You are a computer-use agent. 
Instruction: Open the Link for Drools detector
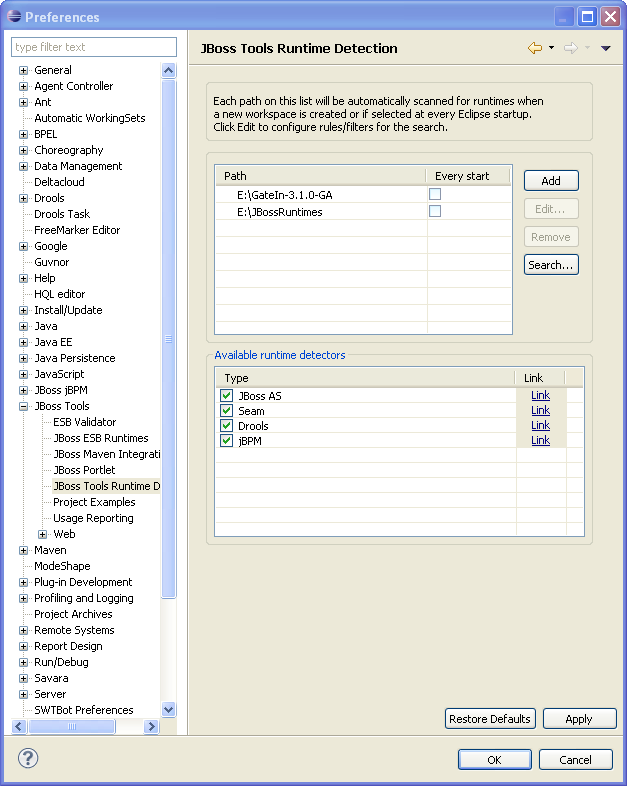540,426
